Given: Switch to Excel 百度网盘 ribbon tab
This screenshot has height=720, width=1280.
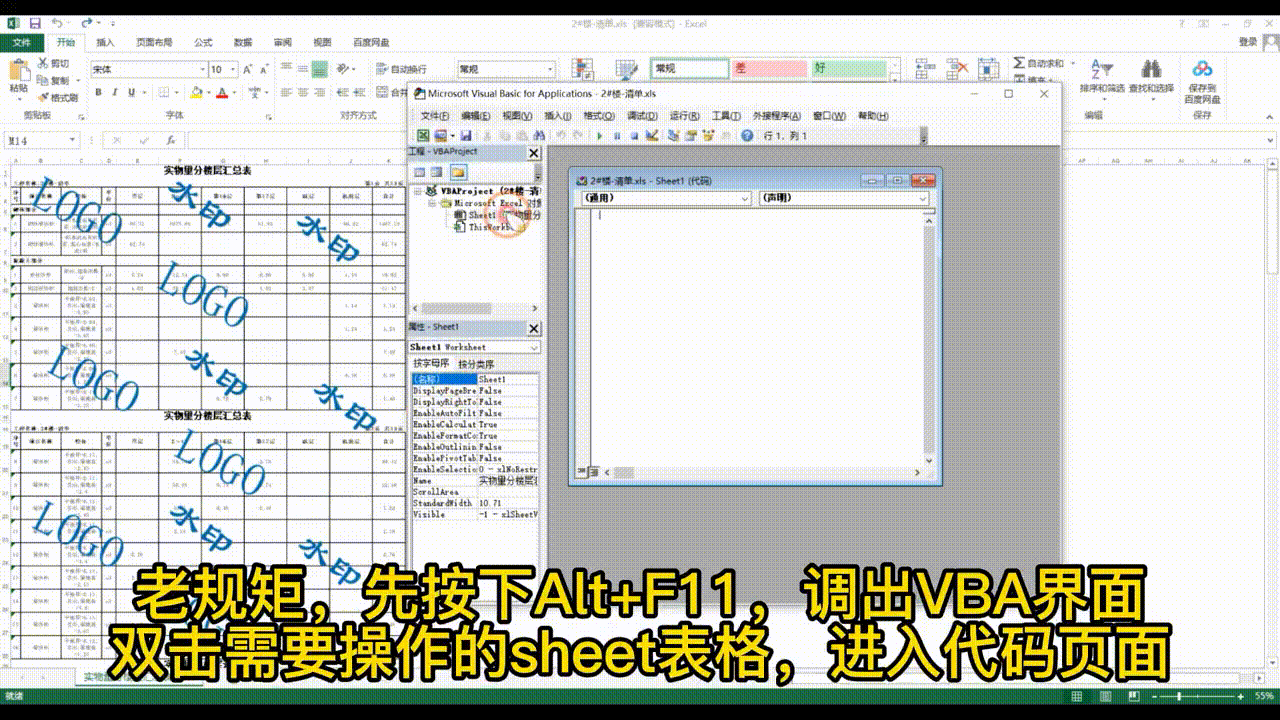Looking at the screenshot, I should coord(371,42).
